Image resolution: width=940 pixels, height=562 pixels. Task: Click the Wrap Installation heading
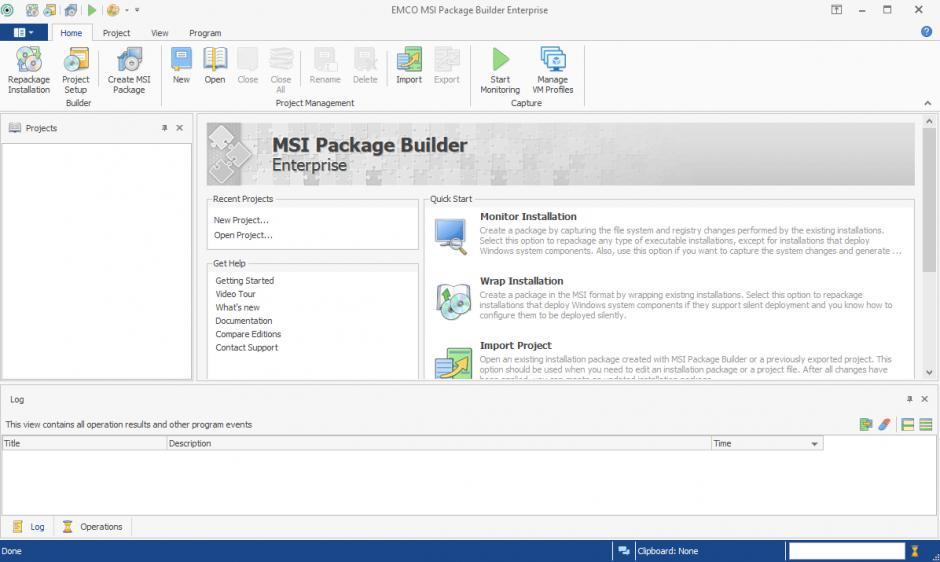coord(522,281)
